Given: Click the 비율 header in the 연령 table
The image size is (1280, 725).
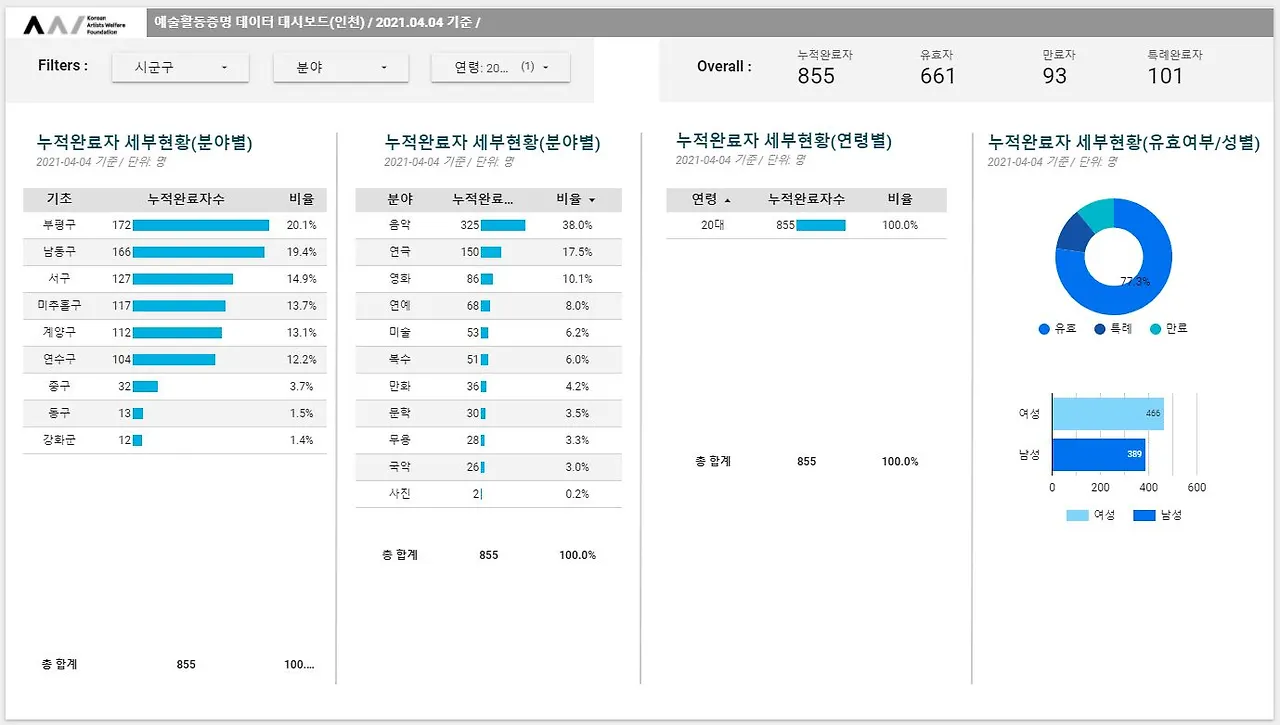Looking at the screenshot, I should (900, 199).
